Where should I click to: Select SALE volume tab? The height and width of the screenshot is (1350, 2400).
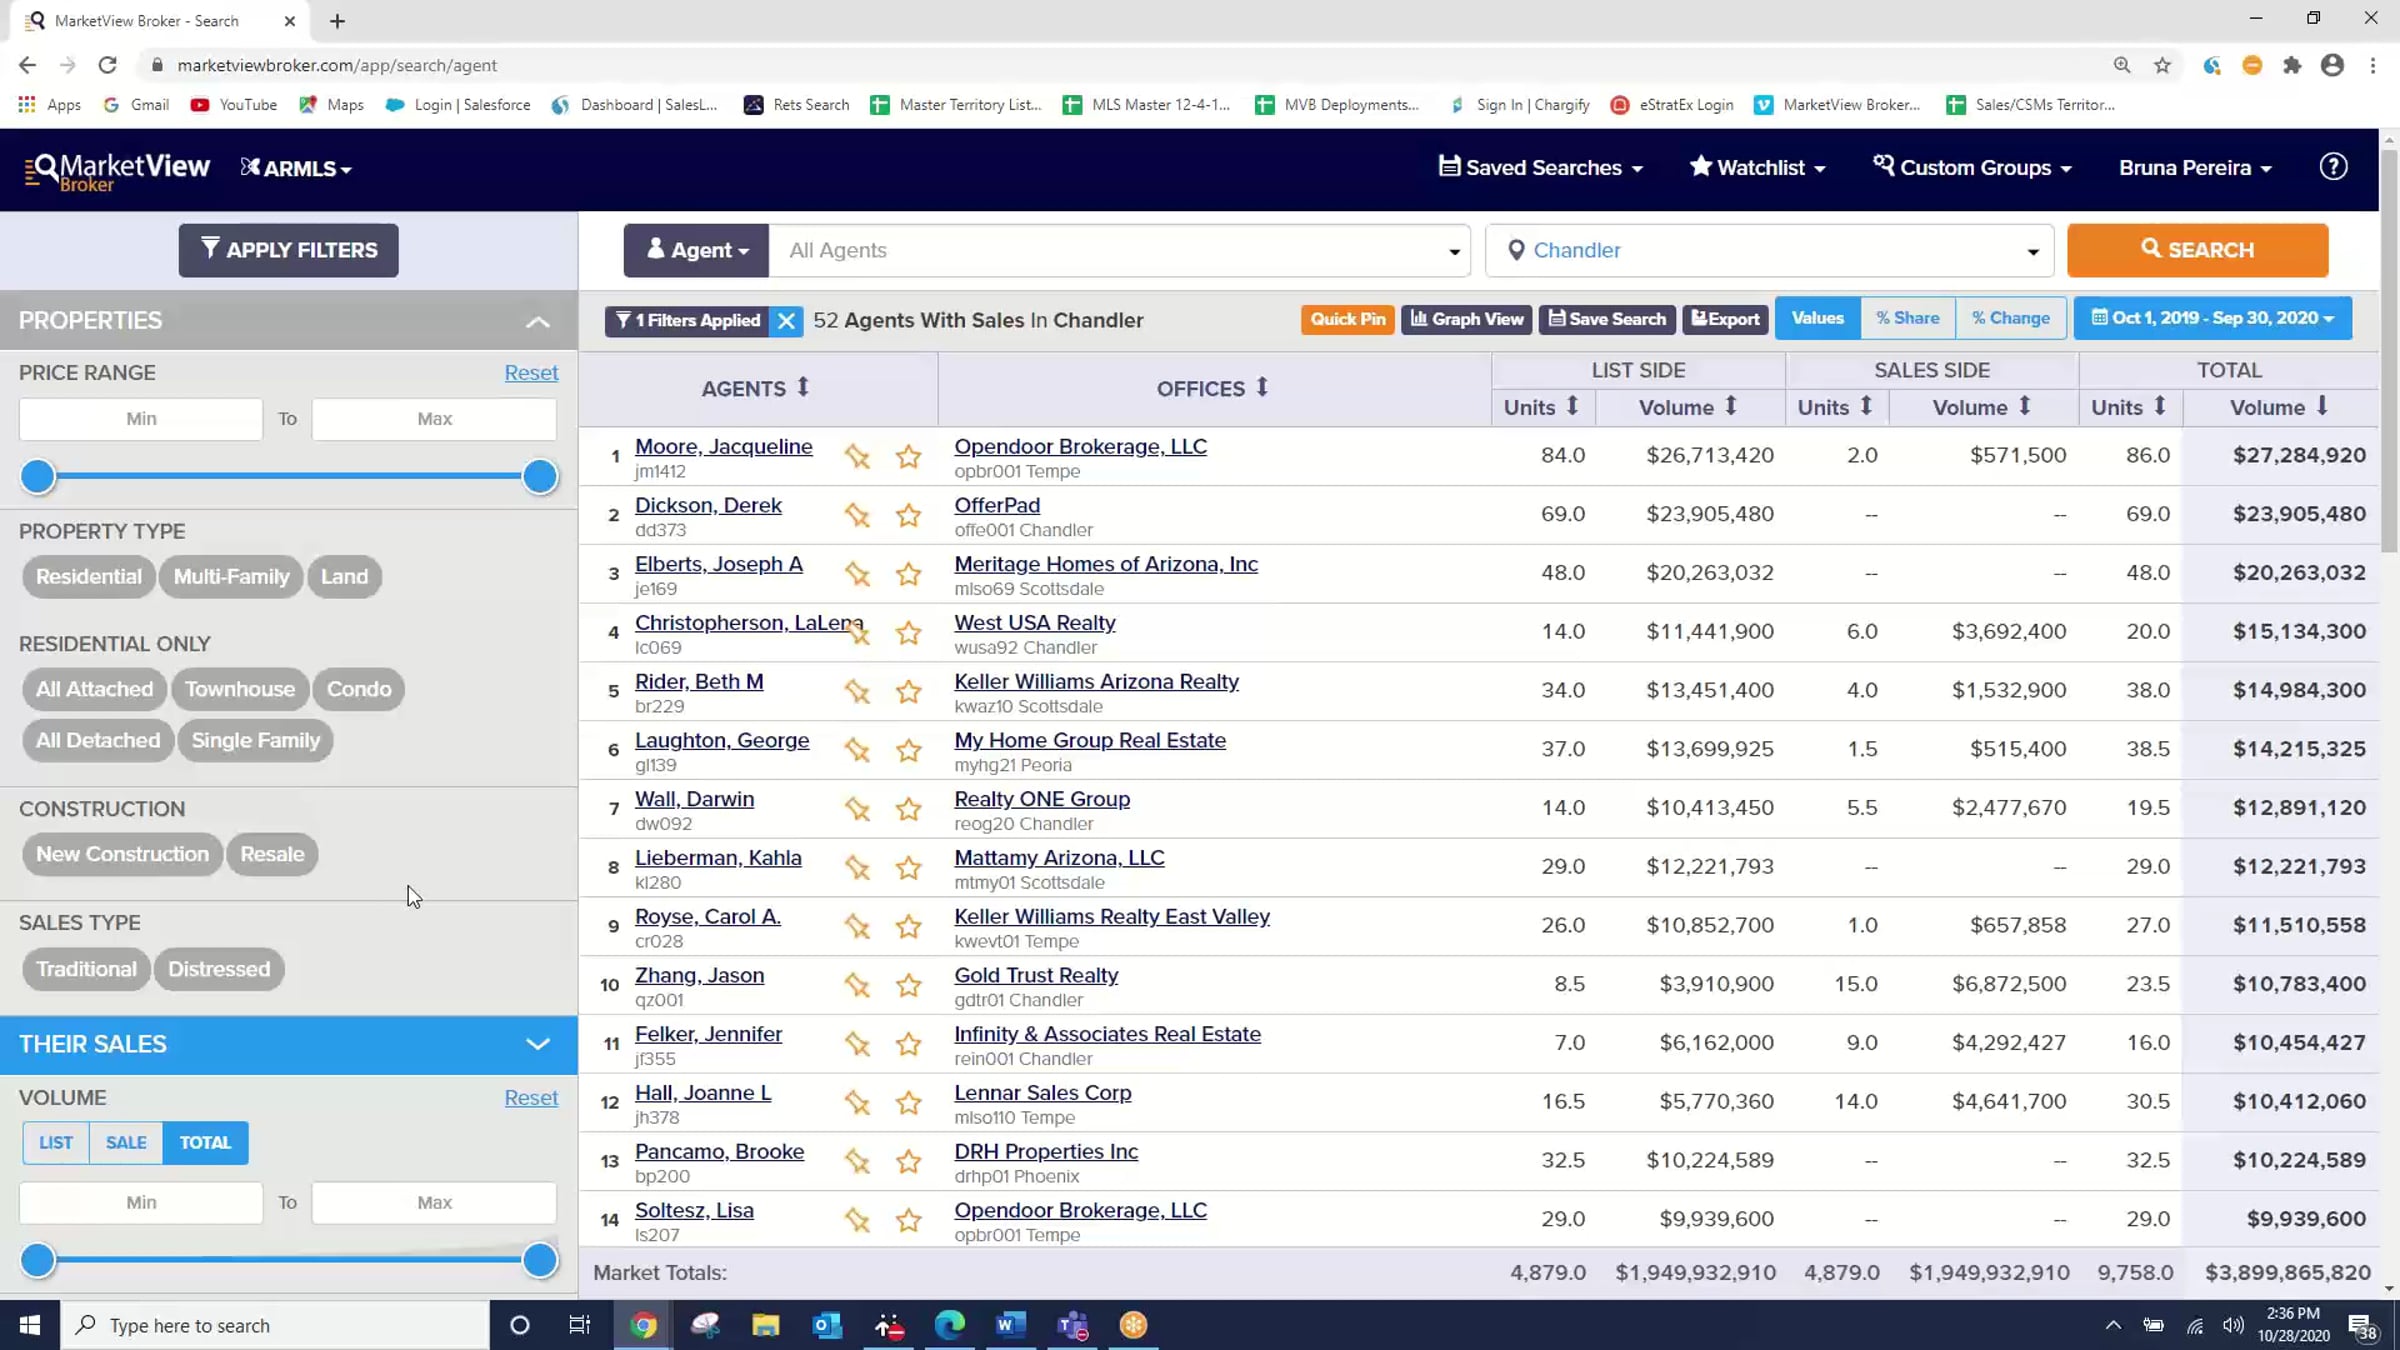(126, 1143)
